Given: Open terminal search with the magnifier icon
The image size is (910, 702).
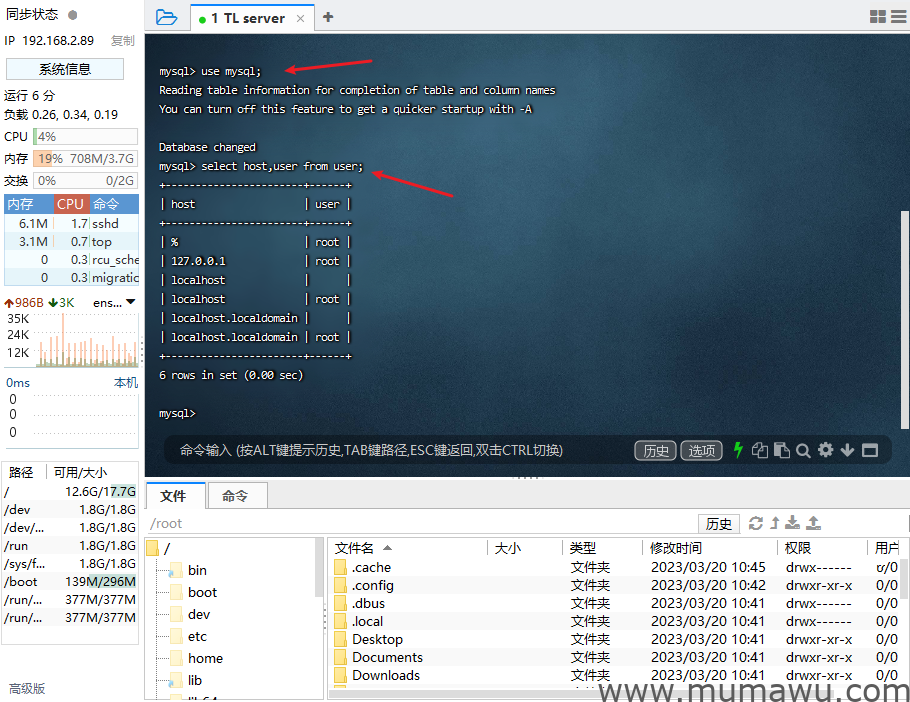Looking at the screenshot, I should [x=803, y=450].
